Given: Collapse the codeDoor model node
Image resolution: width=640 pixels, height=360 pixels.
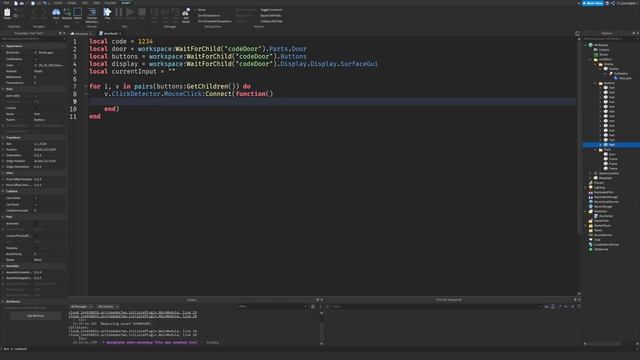Looking at the screenshot, I should click(x=591, y=59).
